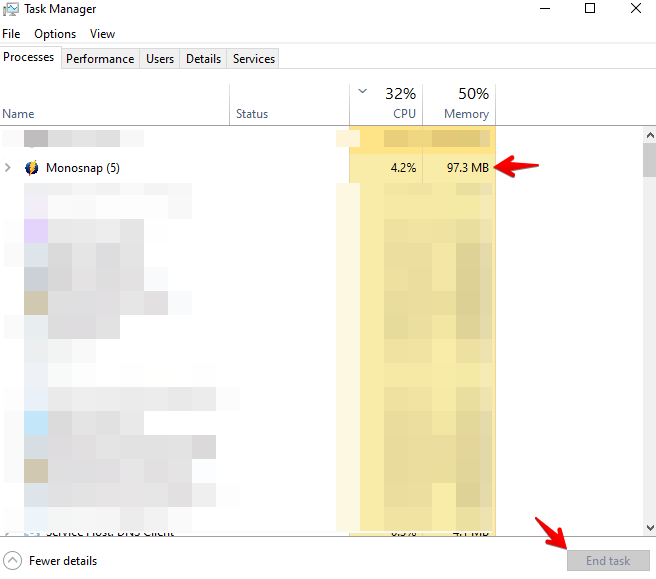Go to the Details tab
The height and width of the screenshot is (579, 656).
[x=203, y=59]
